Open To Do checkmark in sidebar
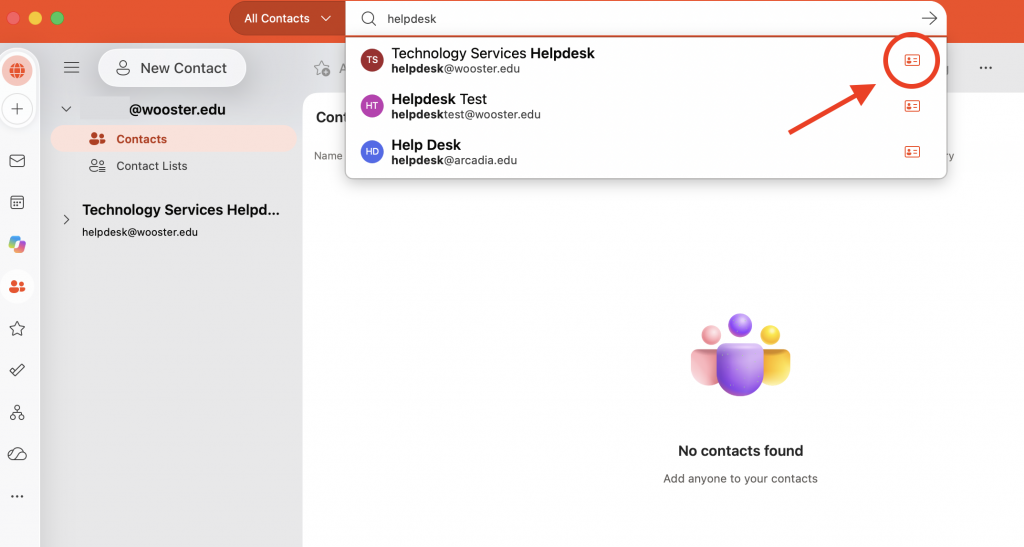Viewport: 1024px width, 547px height. point(18,370)
